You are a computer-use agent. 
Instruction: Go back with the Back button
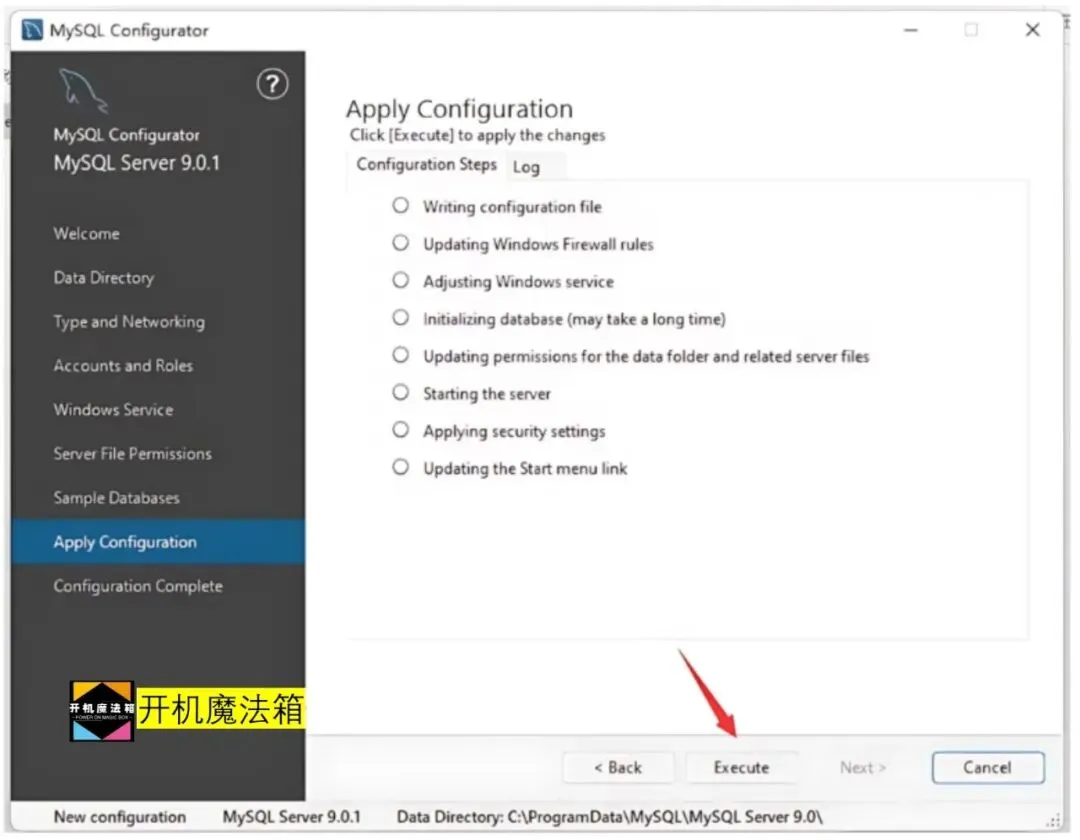tap(618, 767)
